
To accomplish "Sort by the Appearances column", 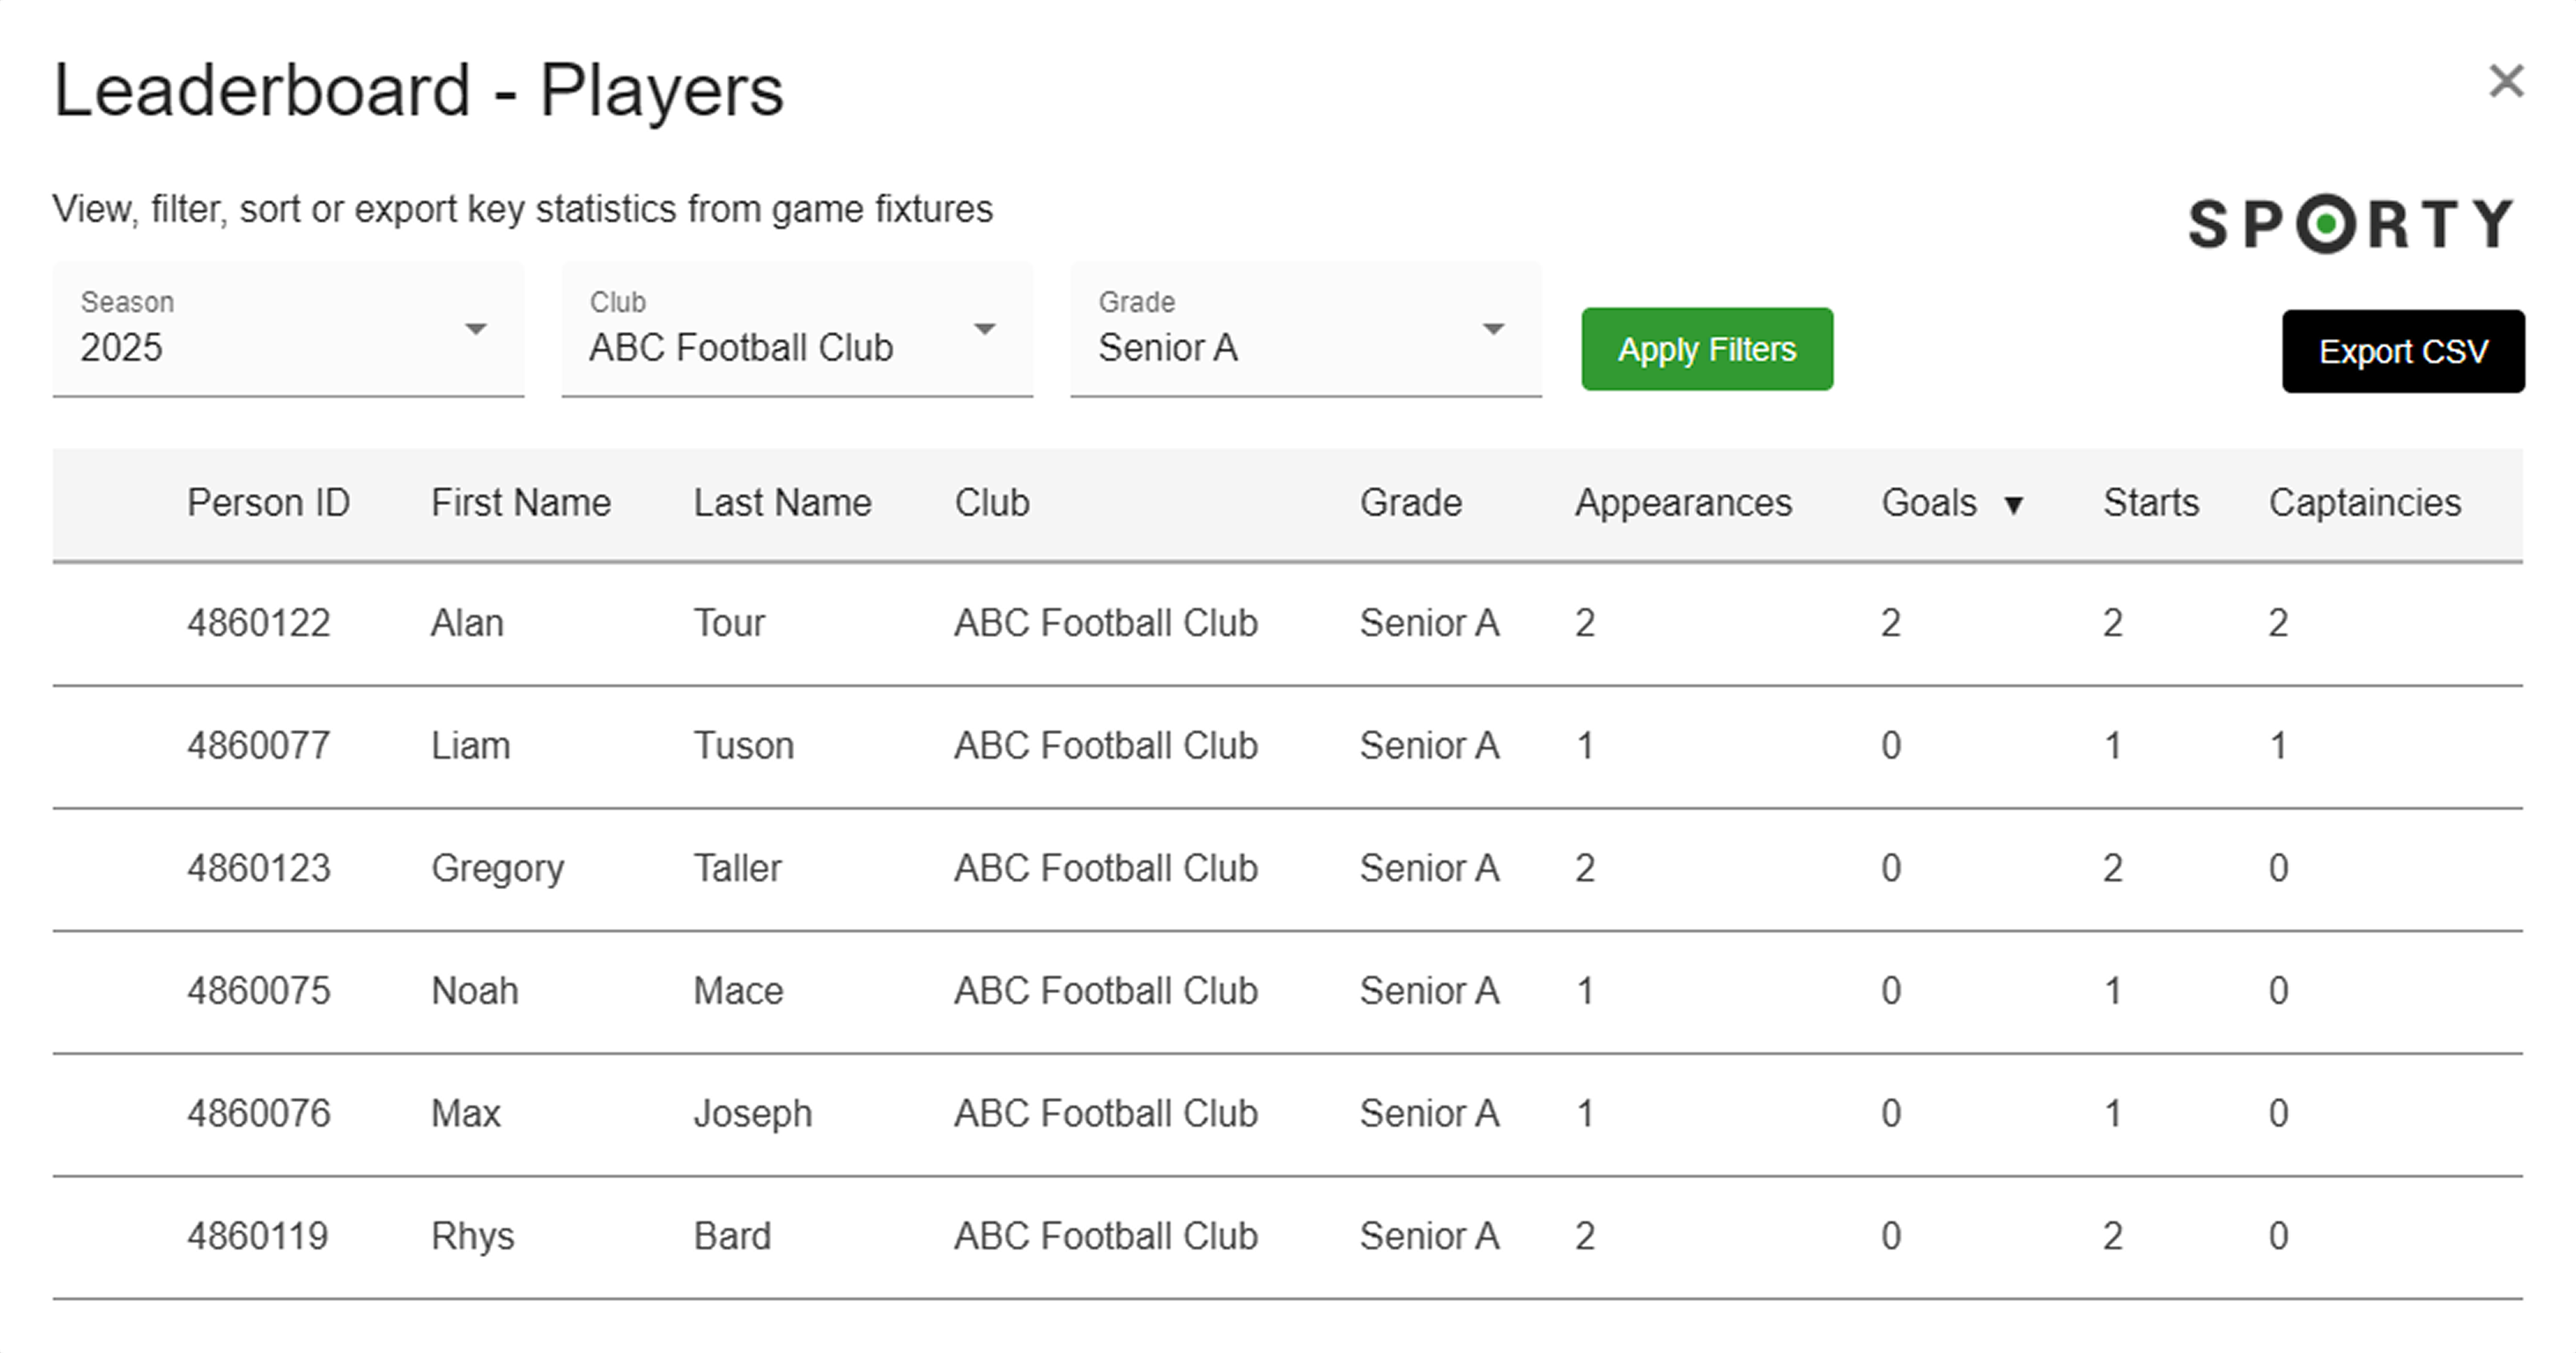I will pos(1684,503).
